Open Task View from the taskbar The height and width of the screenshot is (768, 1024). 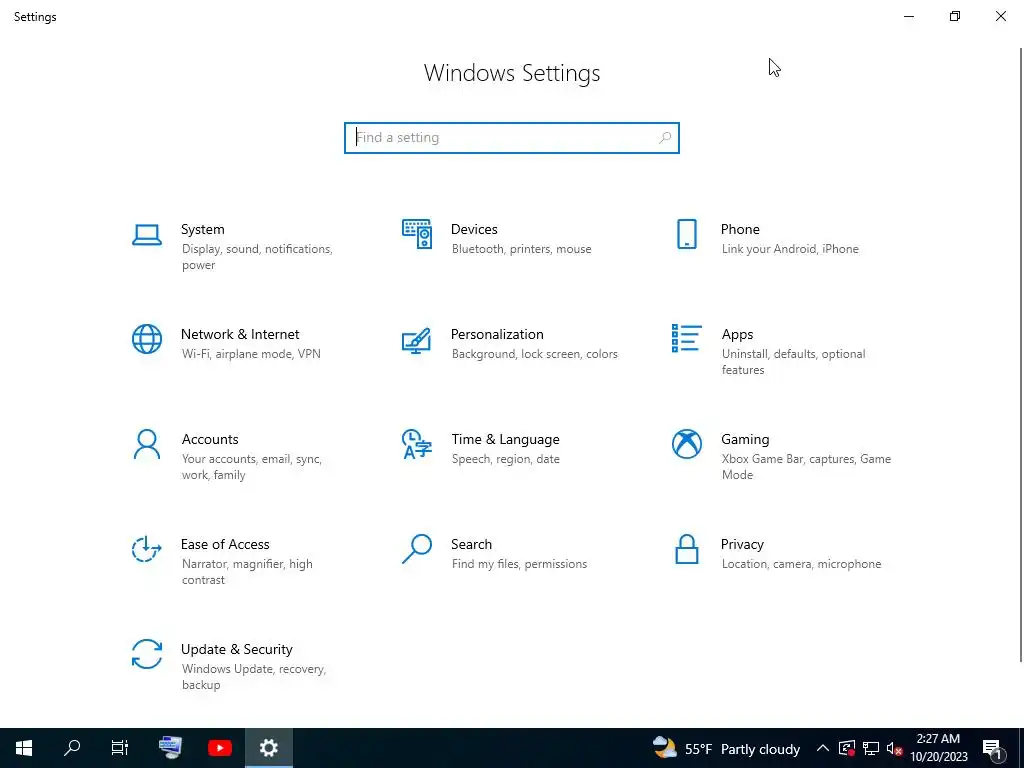(120, 748)
